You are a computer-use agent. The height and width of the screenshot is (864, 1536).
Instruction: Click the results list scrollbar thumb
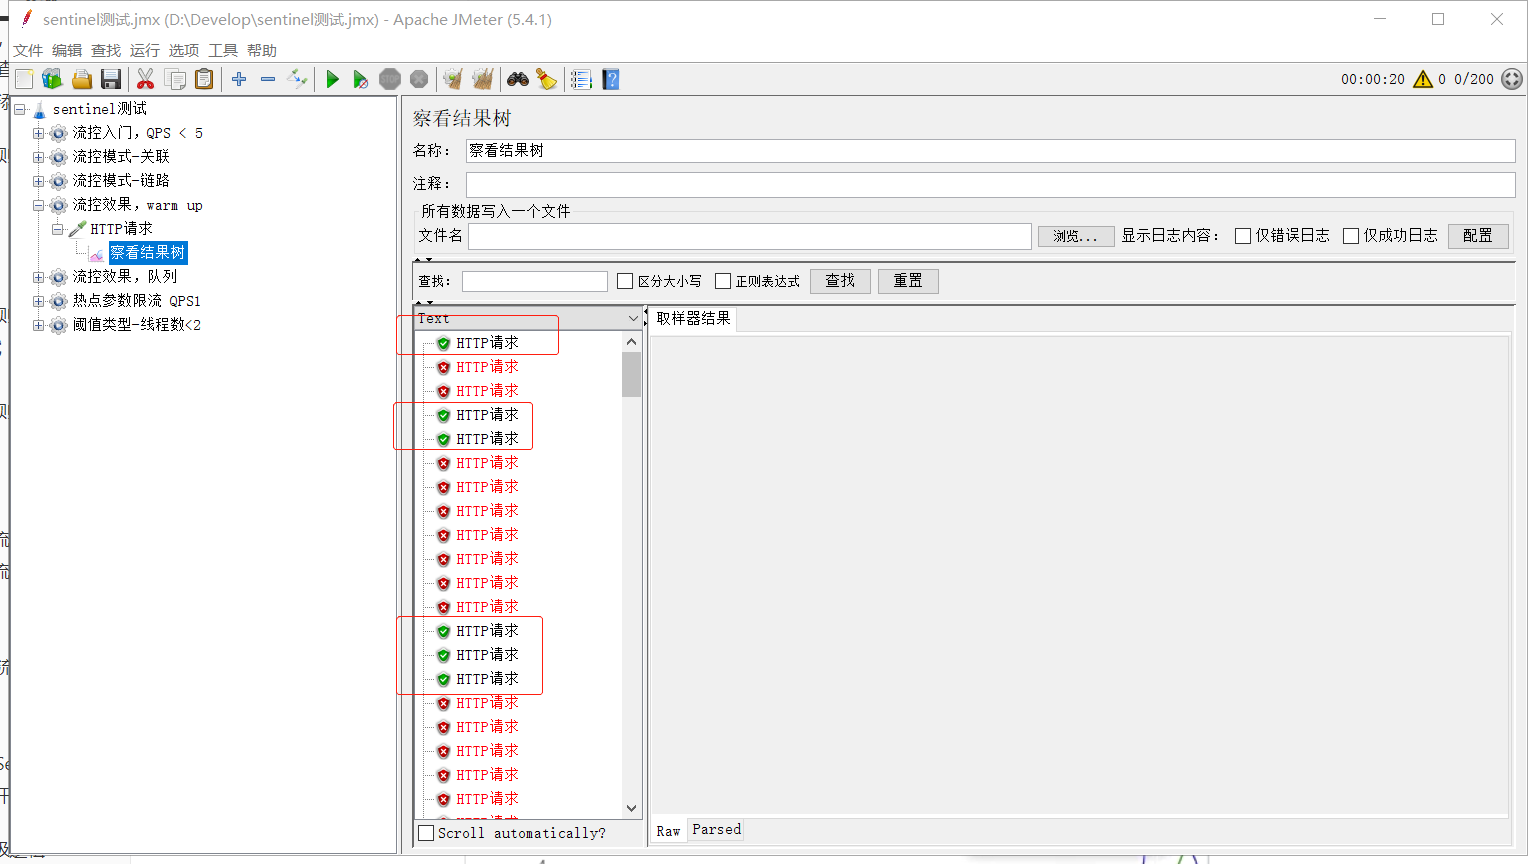(x=631, y=374)
